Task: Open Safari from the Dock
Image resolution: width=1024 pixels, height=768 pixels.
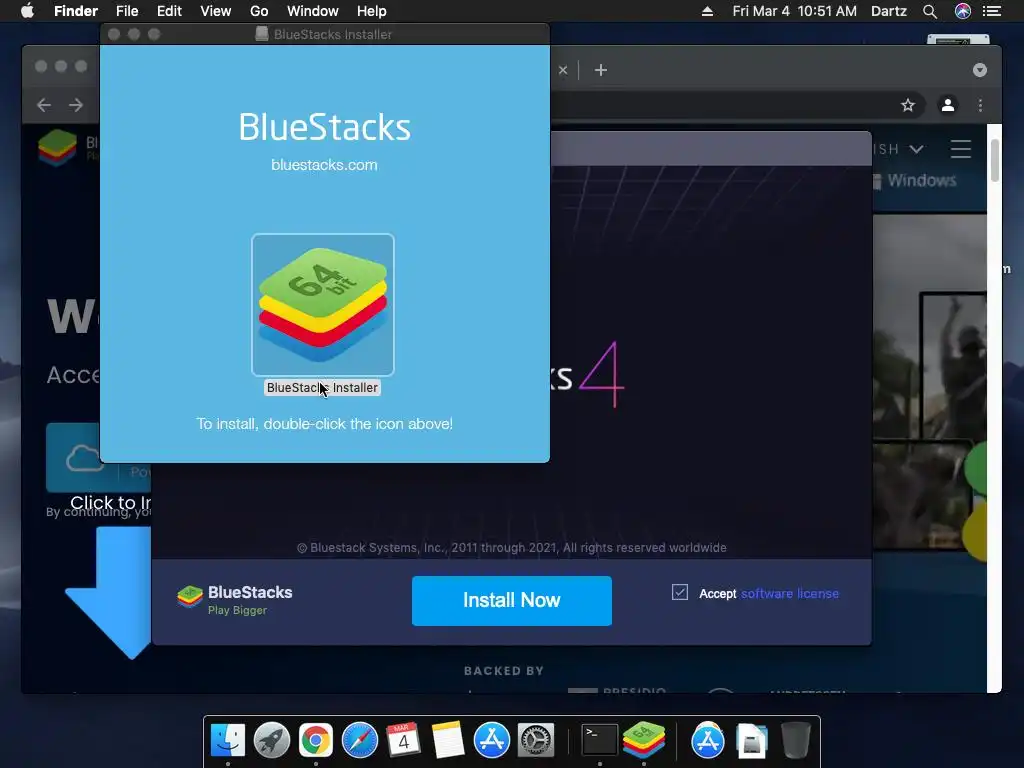Action: coord(360,740)
